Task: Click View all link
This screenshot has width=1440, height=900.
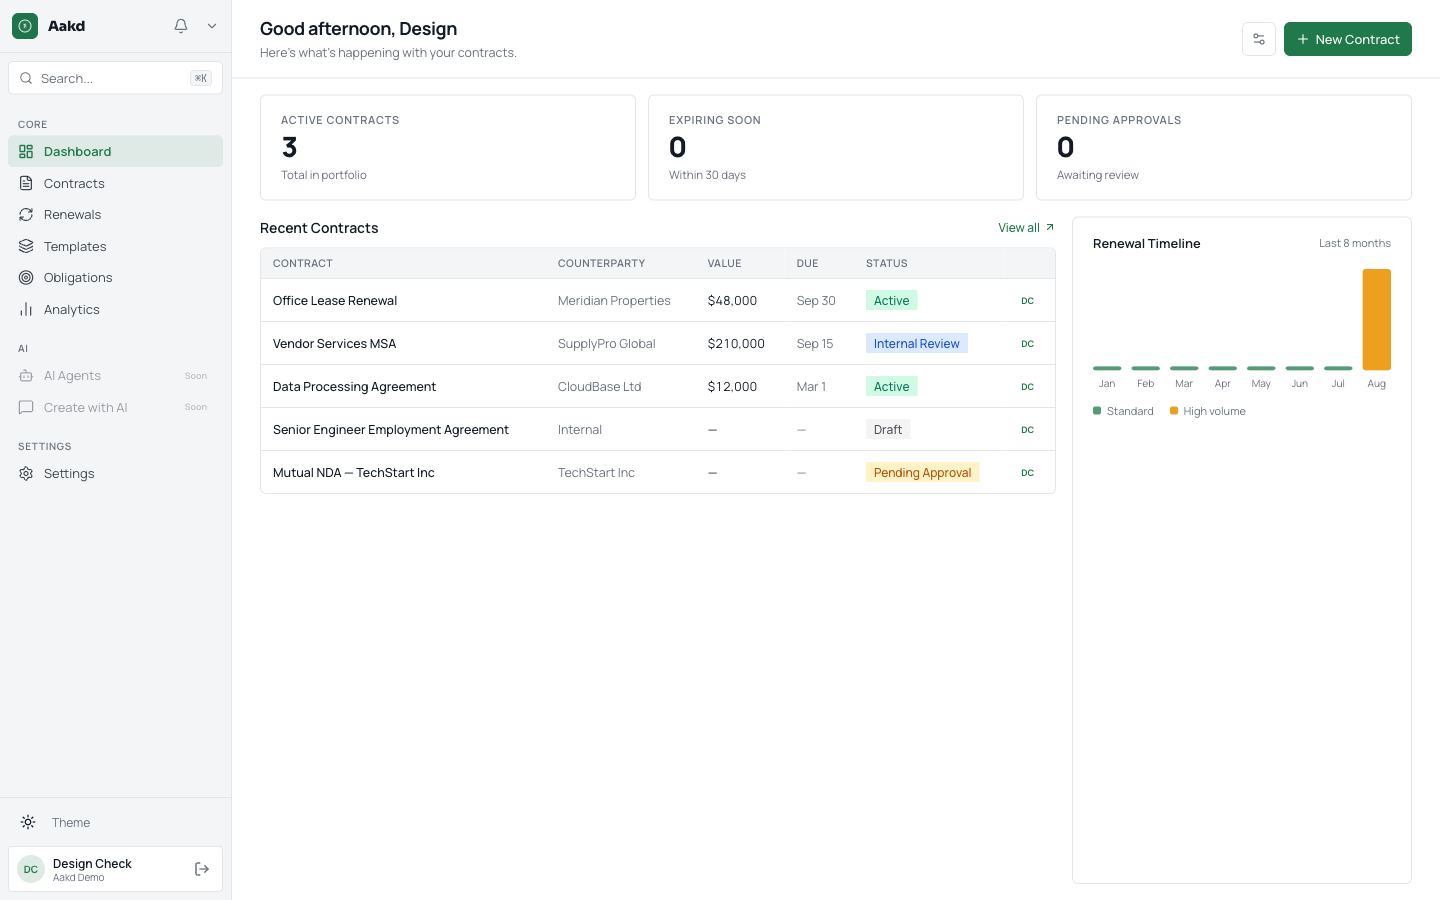Action: click(1019, 228)
